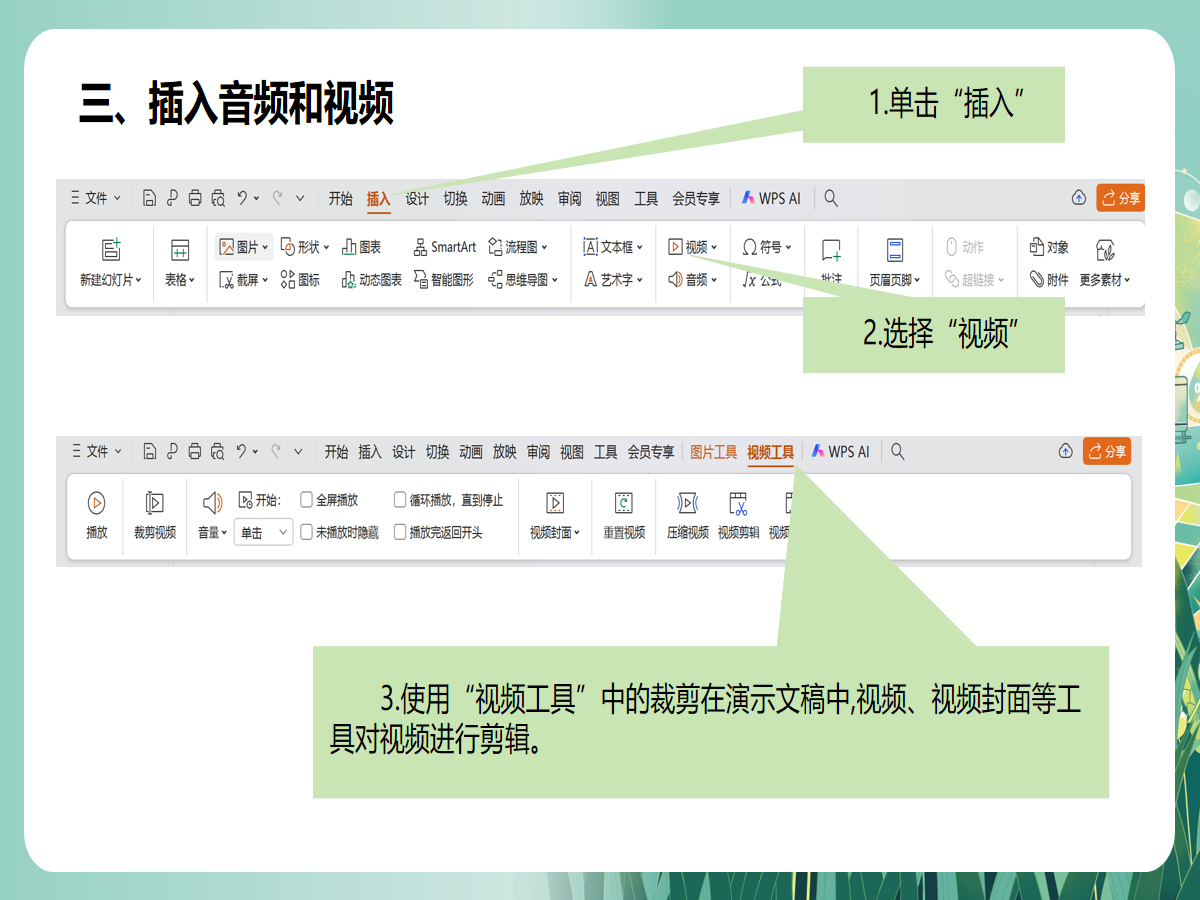1200x900 pixels.
Task: Enable the 全屏播放 checkbox
Action: click(307, 500)
